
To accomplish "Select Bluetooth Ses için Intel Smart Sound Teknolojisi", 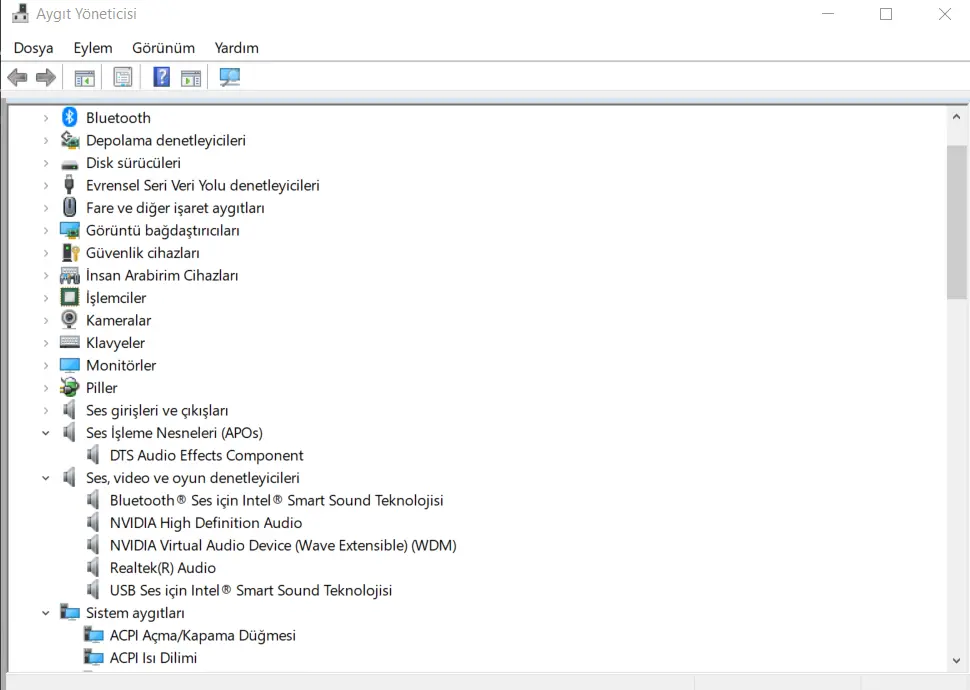I will click(x=277, y=500).
